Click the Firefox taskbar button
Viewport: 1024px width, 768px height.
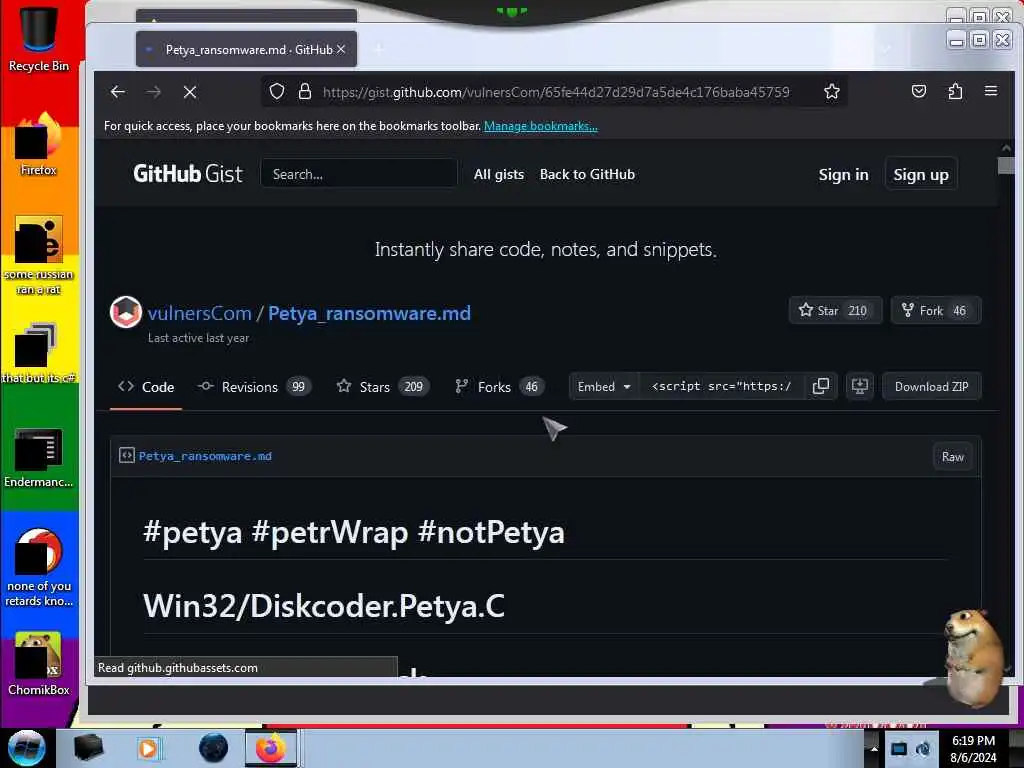pos(271,748)
